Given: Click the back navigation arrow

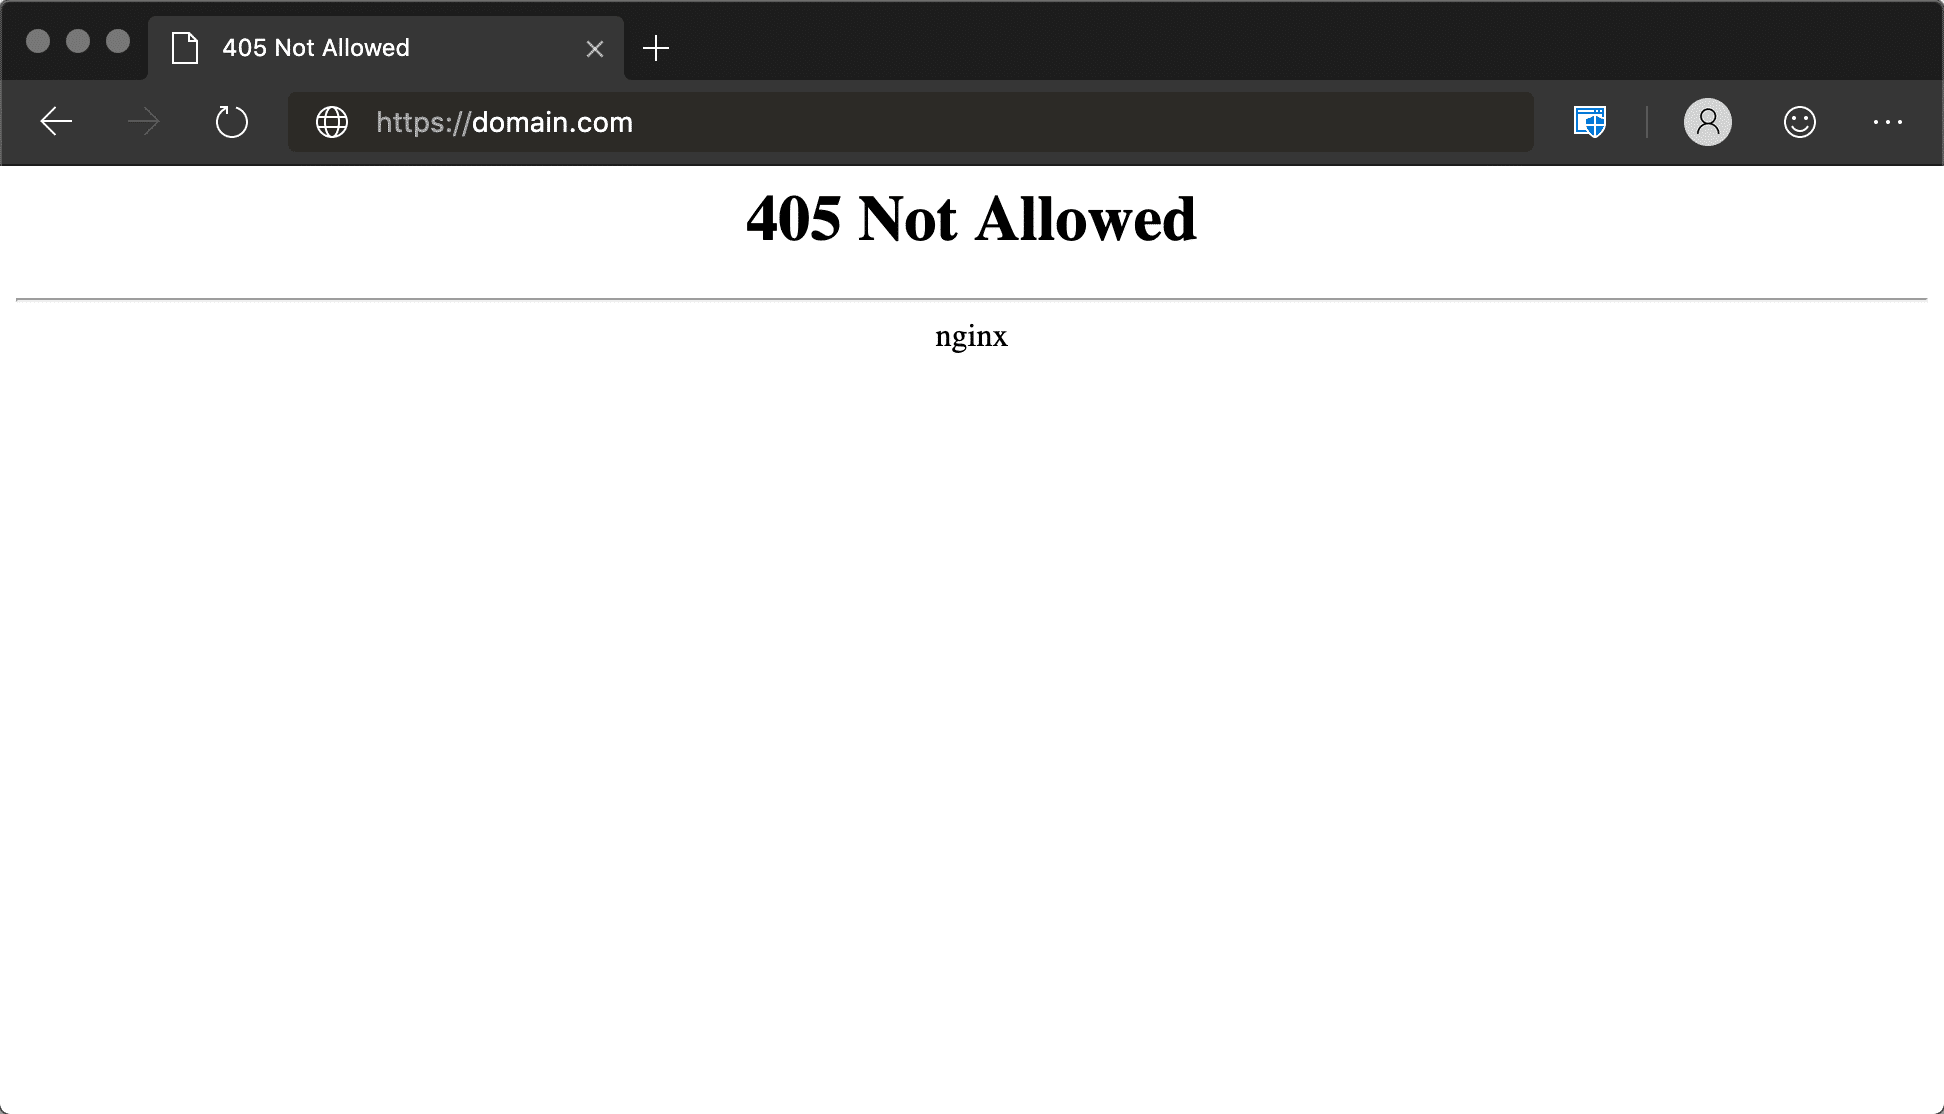Looking at the screenshot, I should coord(53,123).
